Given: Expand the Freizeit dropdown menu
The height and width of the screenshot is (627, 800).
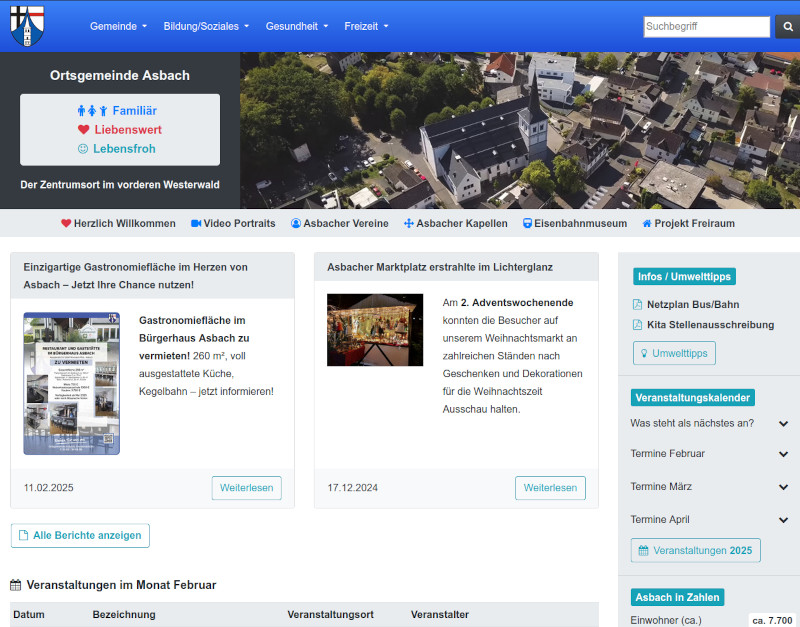Looking at the screenshot, I should [x=366, y=26].
